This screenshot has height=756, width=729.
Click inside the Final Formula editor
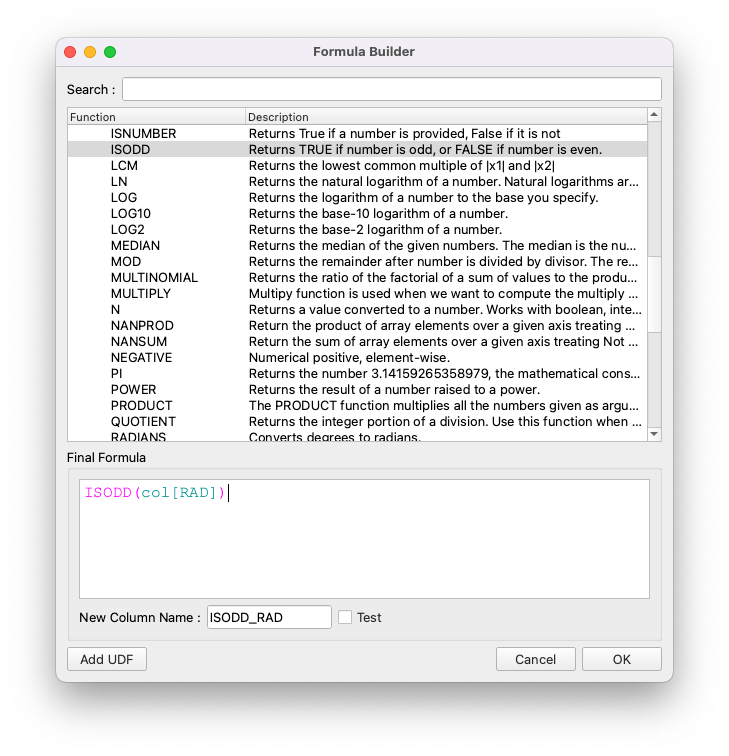(364, 539)
